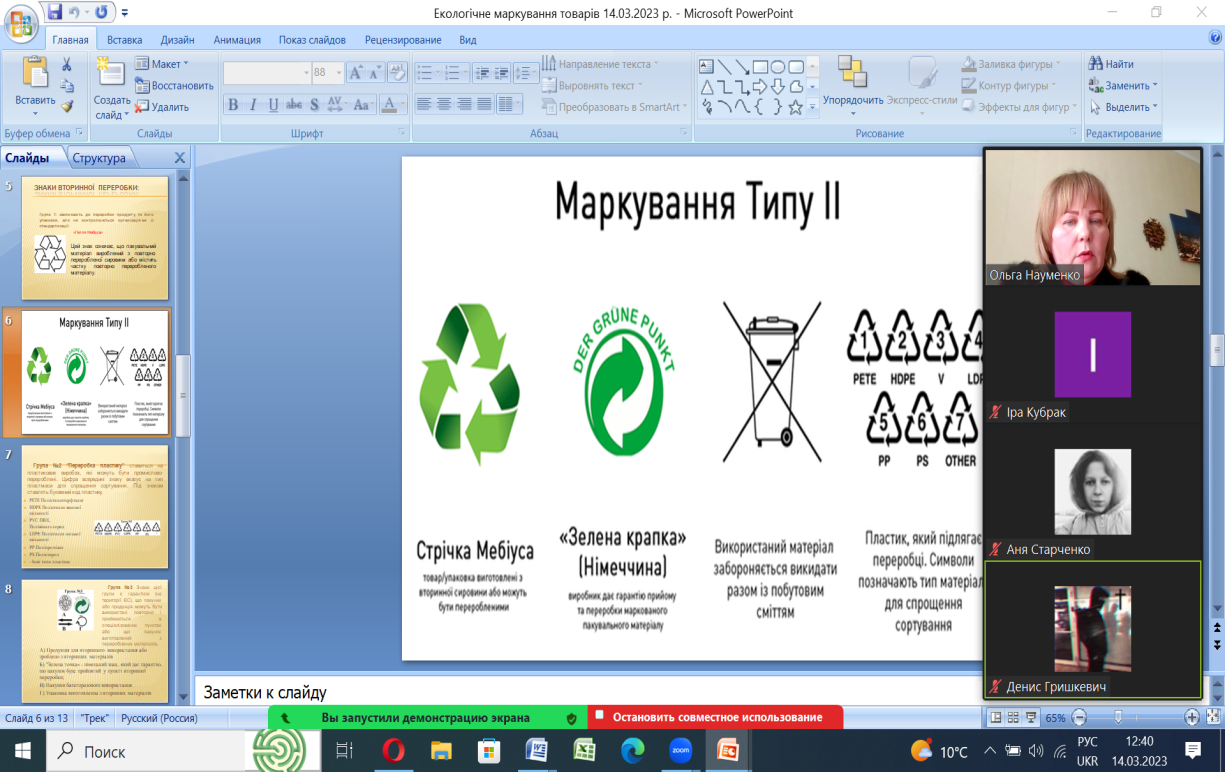Screen dimensions: 1225x772
Task: Select the five-point star shape
Action: point(795,106)
